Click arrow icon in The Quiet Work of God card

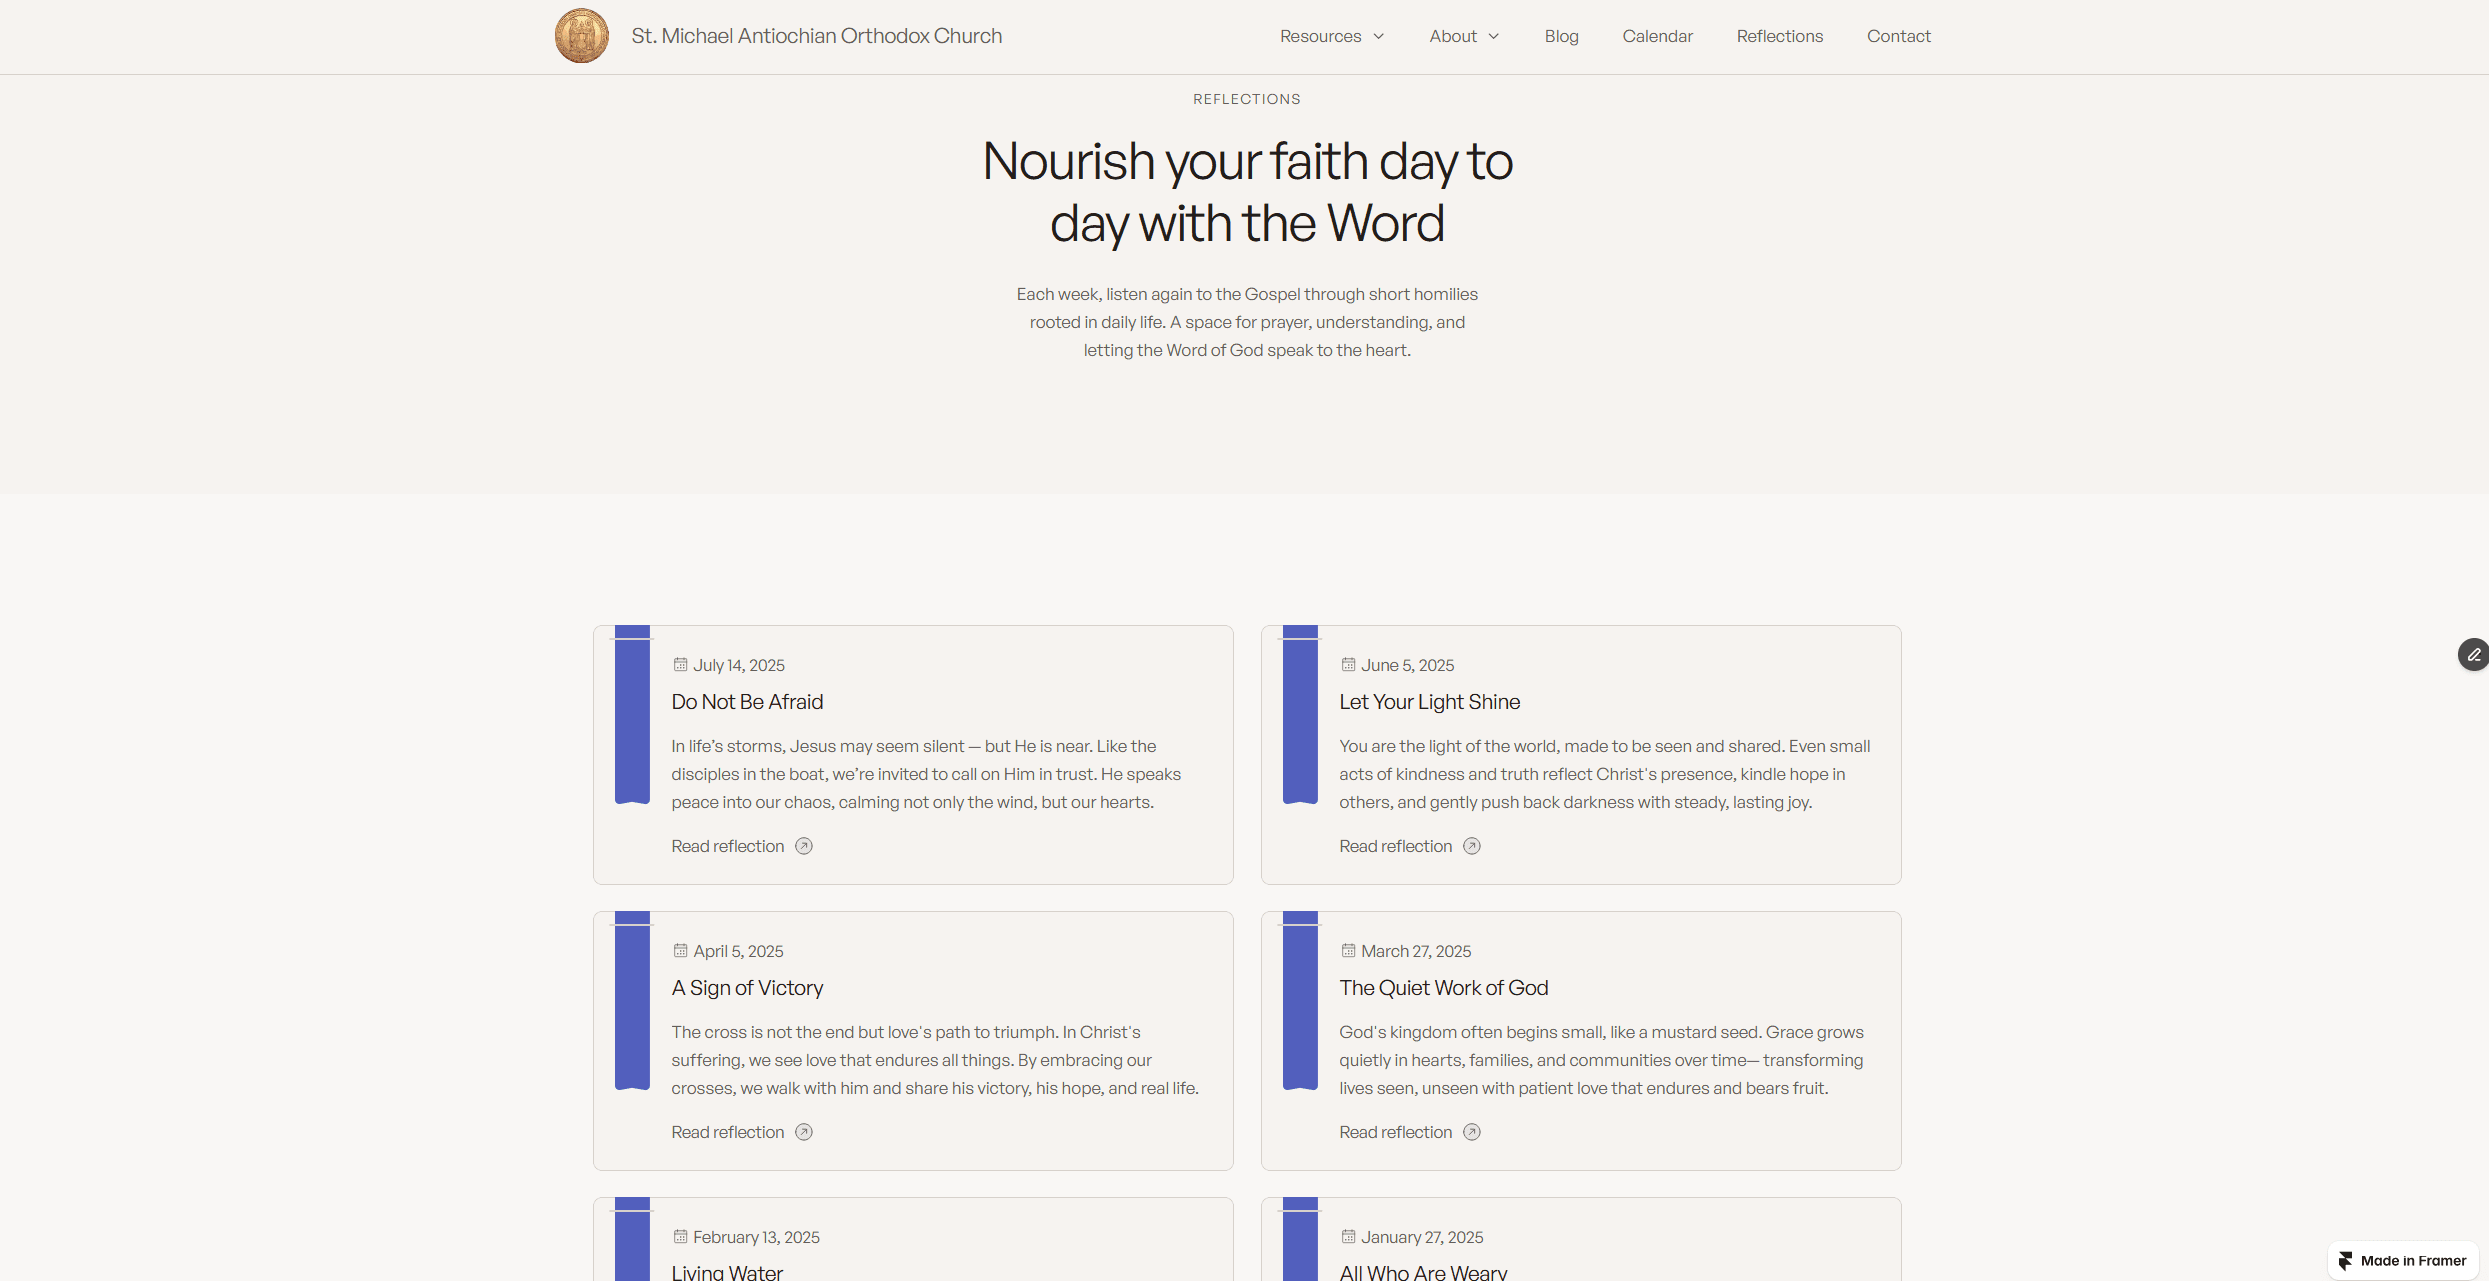click(1471, 1132)
